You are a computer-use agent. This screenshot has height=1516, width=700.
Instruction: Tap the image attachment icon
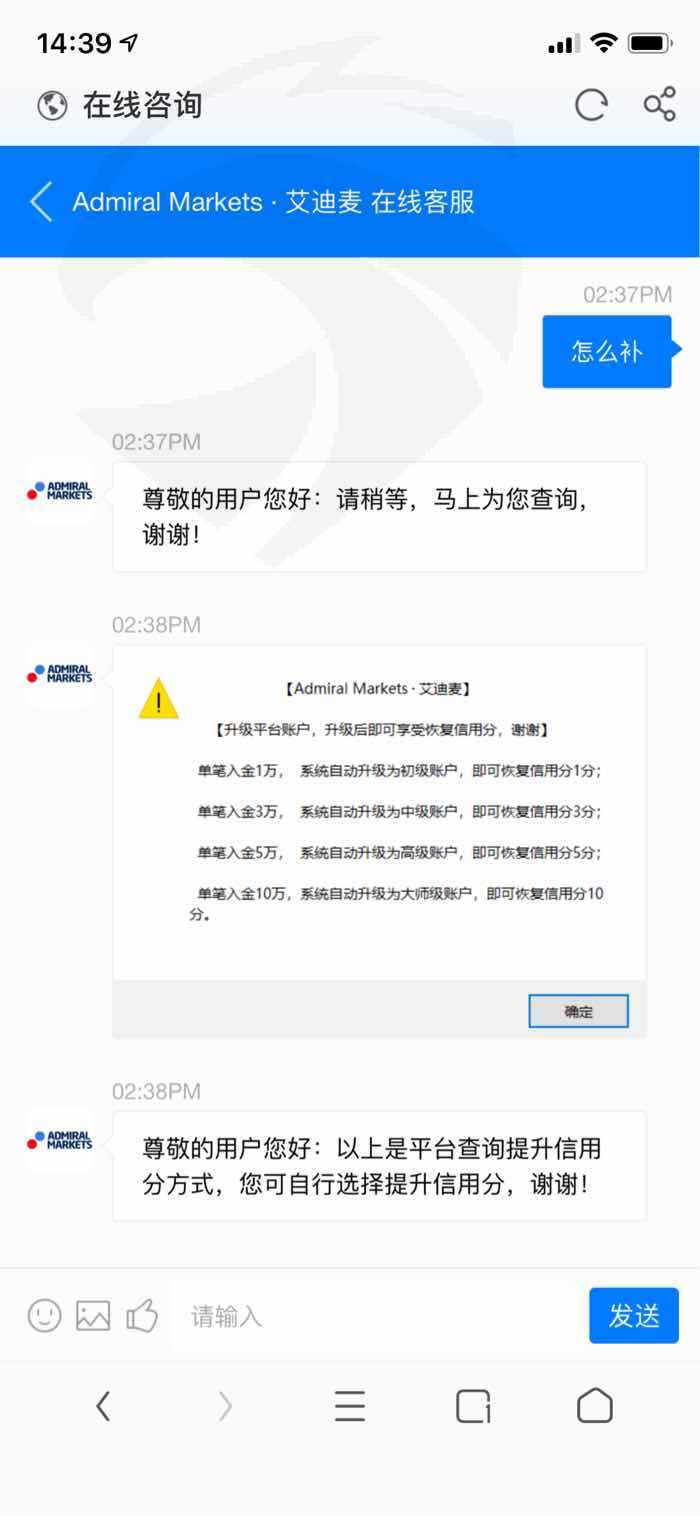(93, 1315)
